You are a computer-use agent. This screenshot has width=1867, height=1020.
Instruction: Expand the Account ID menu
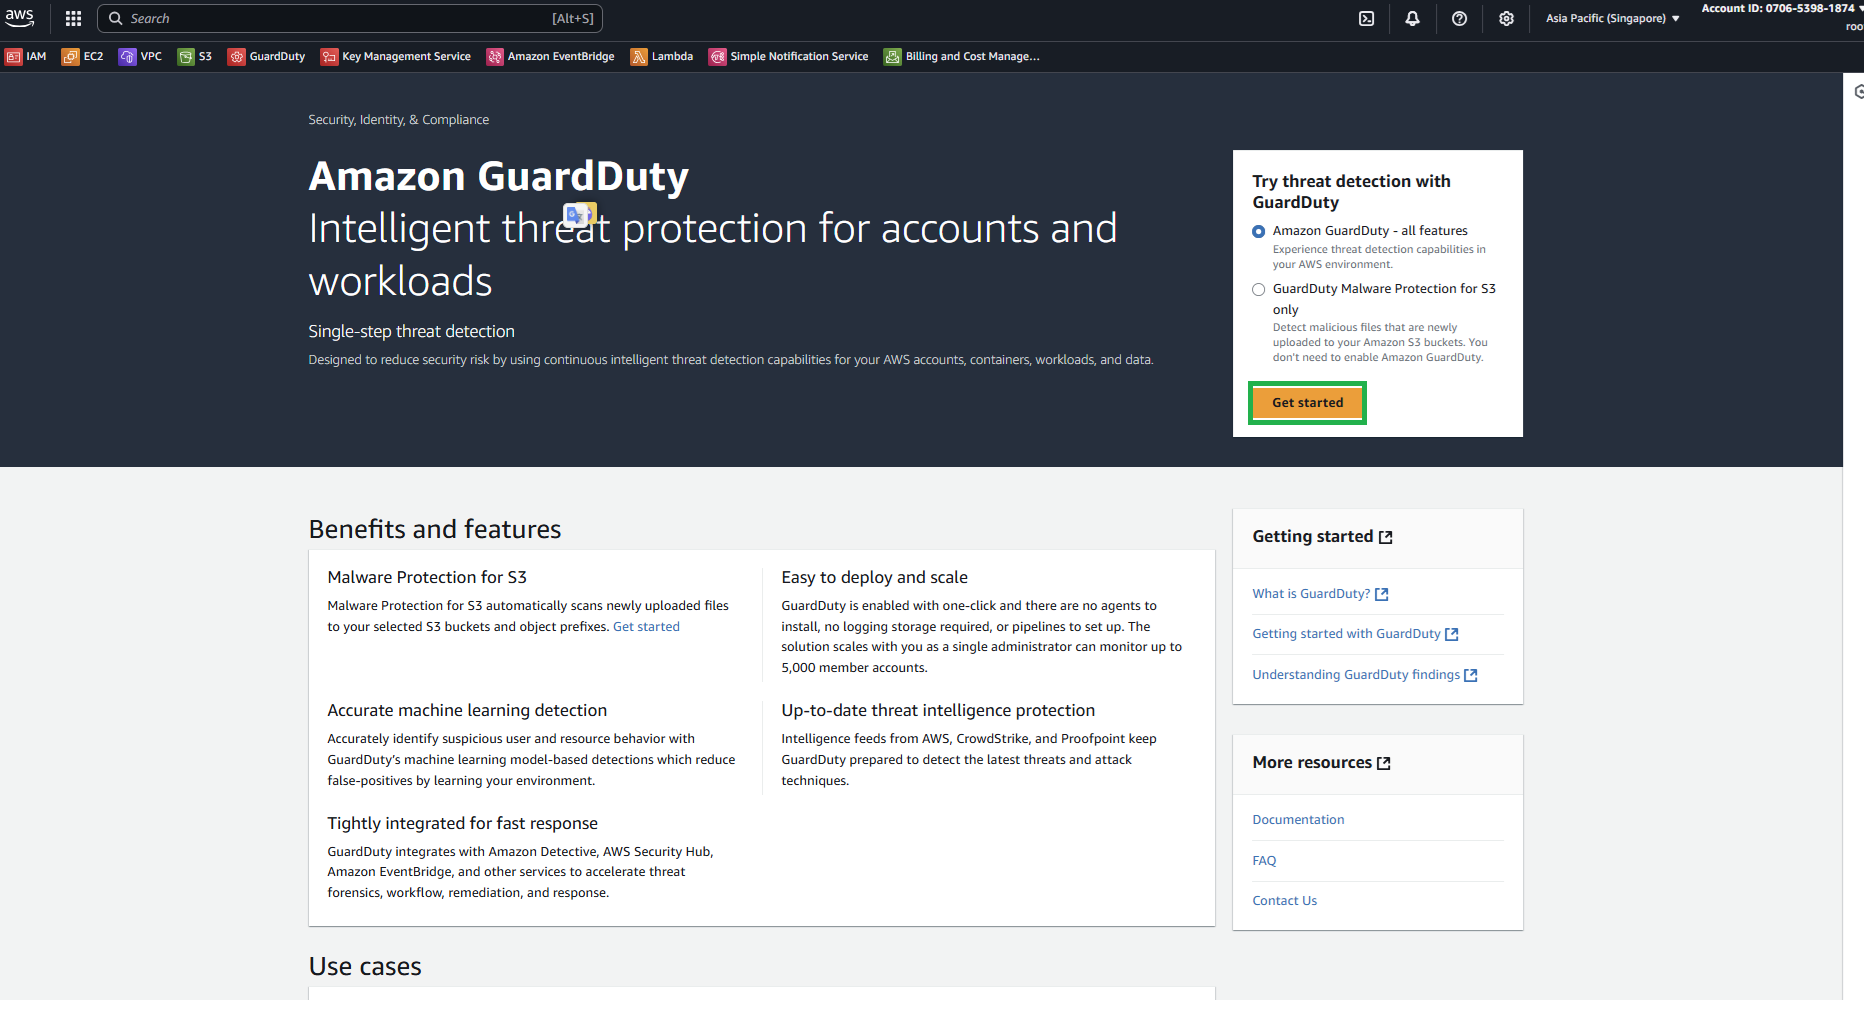1783,8
